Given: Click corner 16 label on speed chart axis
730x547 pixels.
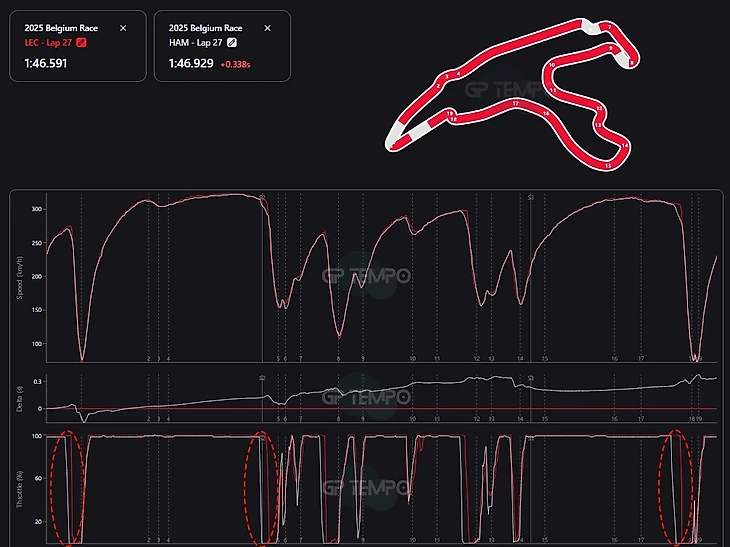Looking at the screenshot, I should coord(615,359).
